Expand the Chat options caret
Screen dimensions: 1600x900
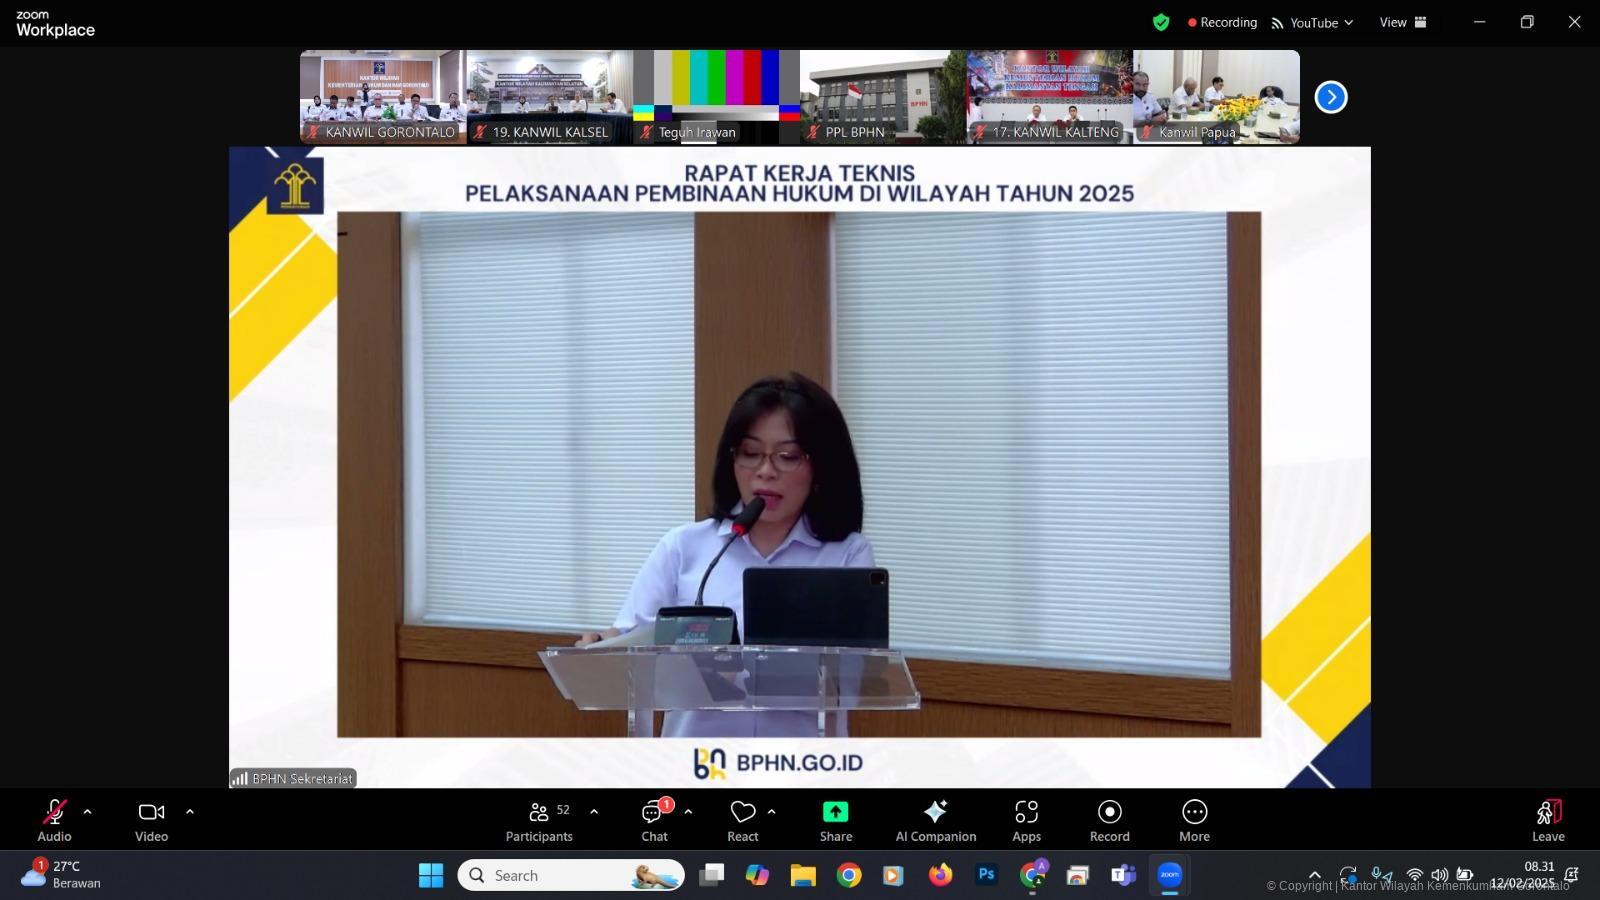coord(688,812)
